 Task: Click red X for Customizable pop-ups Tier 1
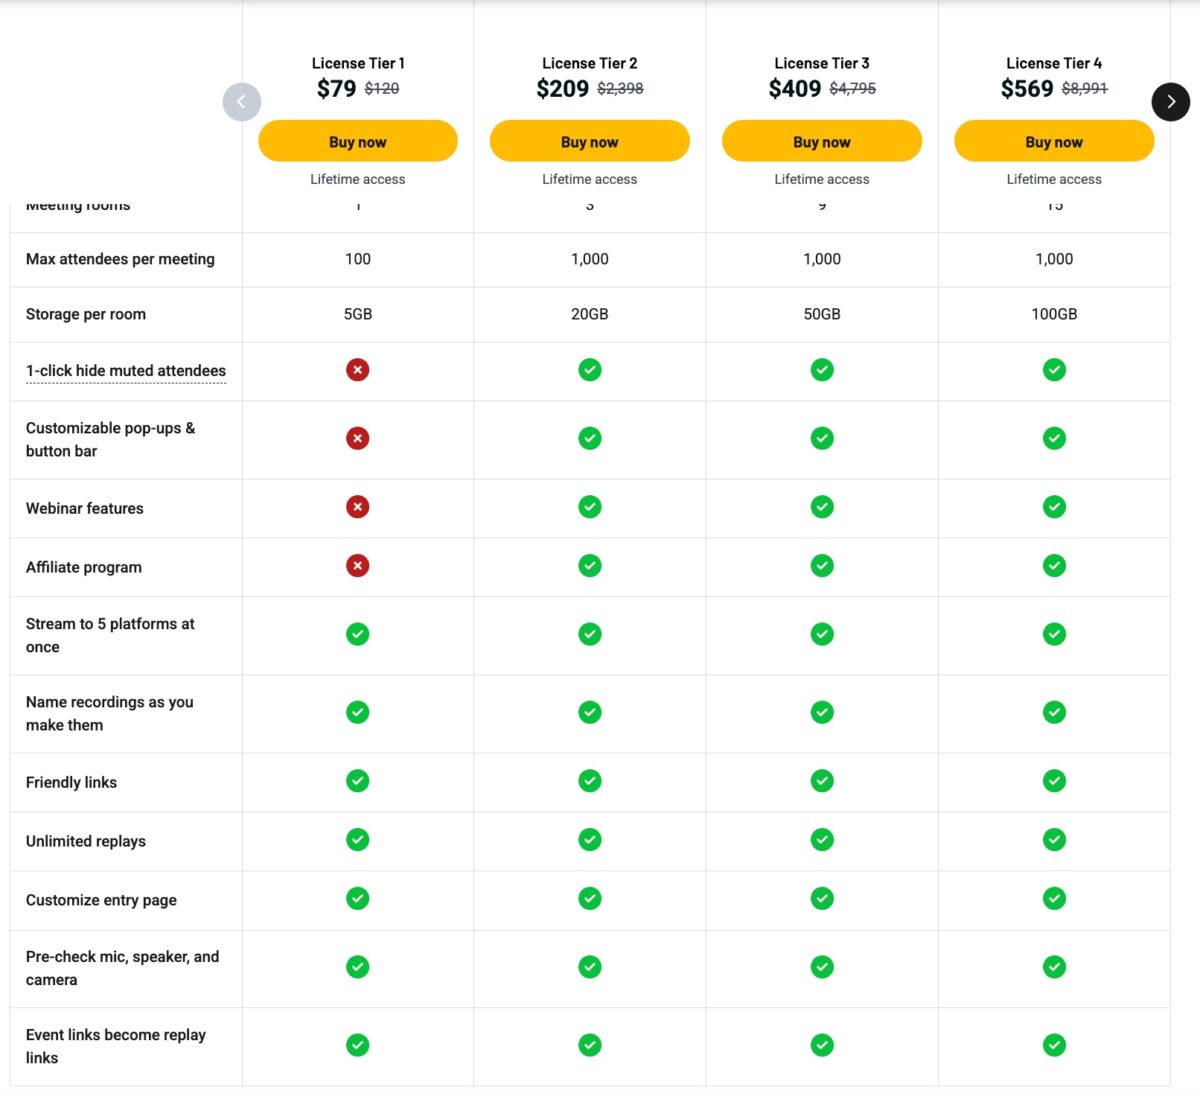click(357, 438)
